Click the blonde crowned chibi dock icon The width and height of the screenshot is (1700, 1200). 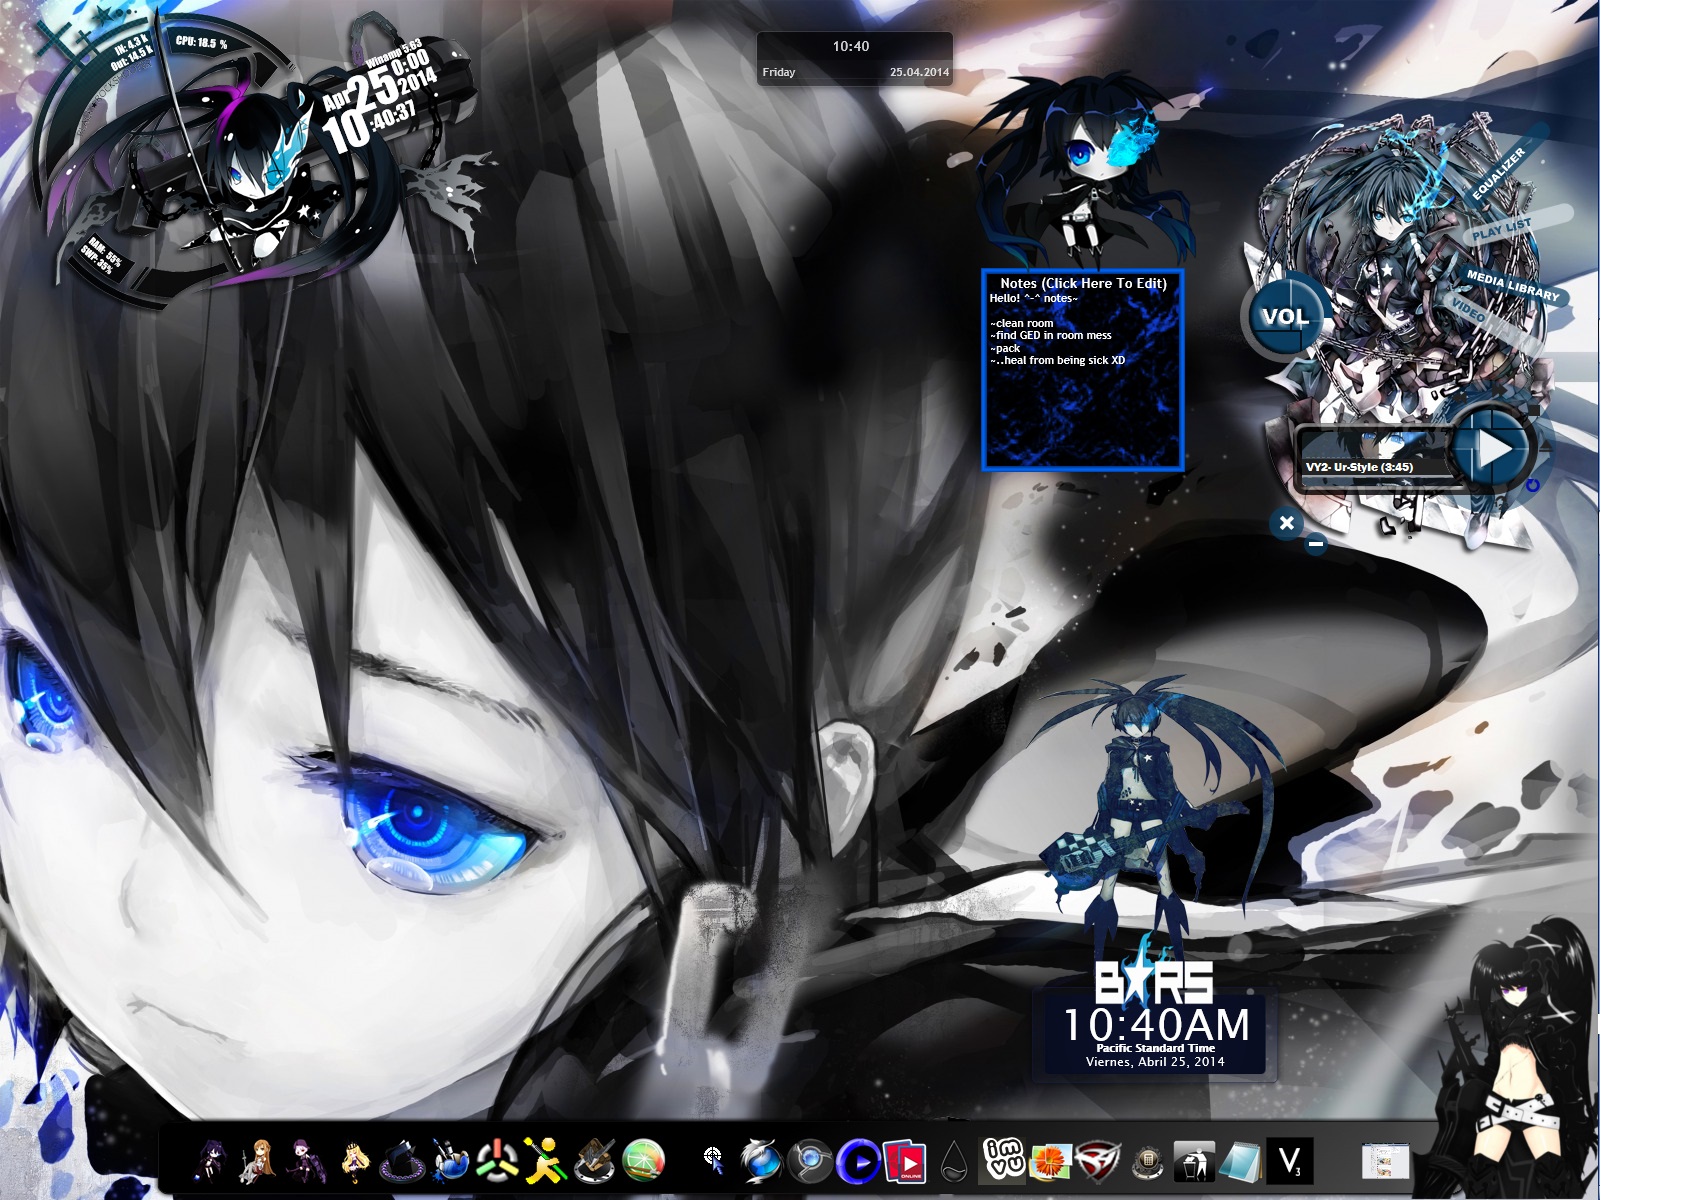(x=355, y=1162)
